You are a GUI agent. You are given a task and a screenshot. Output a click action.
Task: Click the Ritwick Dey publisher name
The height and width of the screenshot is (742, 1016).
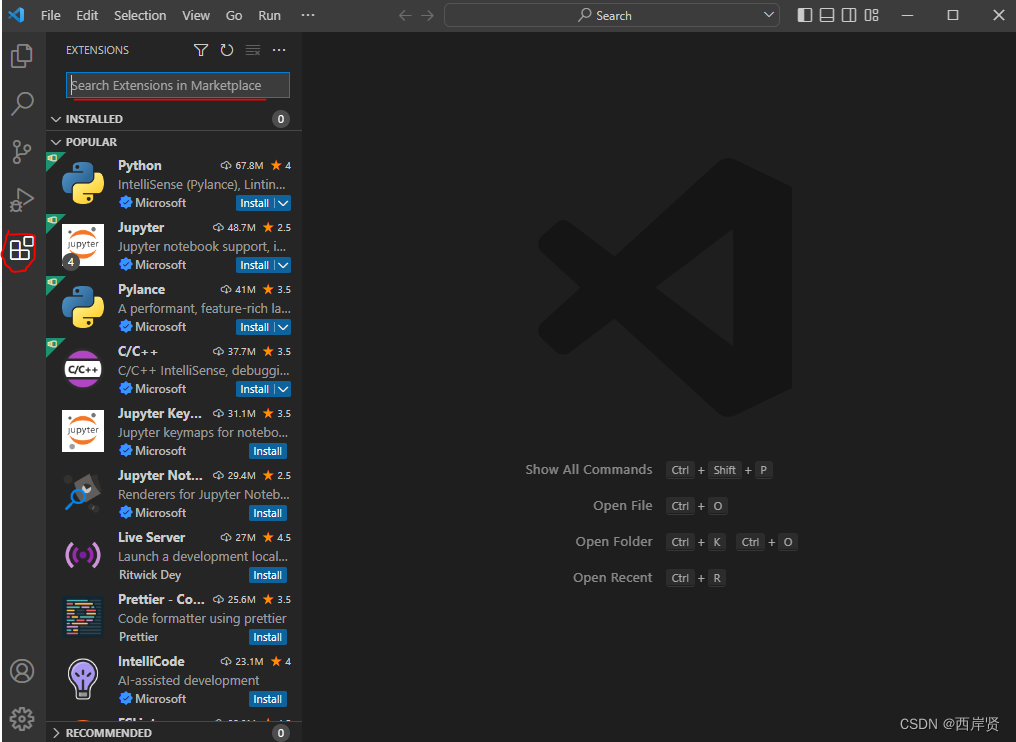(150, 575)
